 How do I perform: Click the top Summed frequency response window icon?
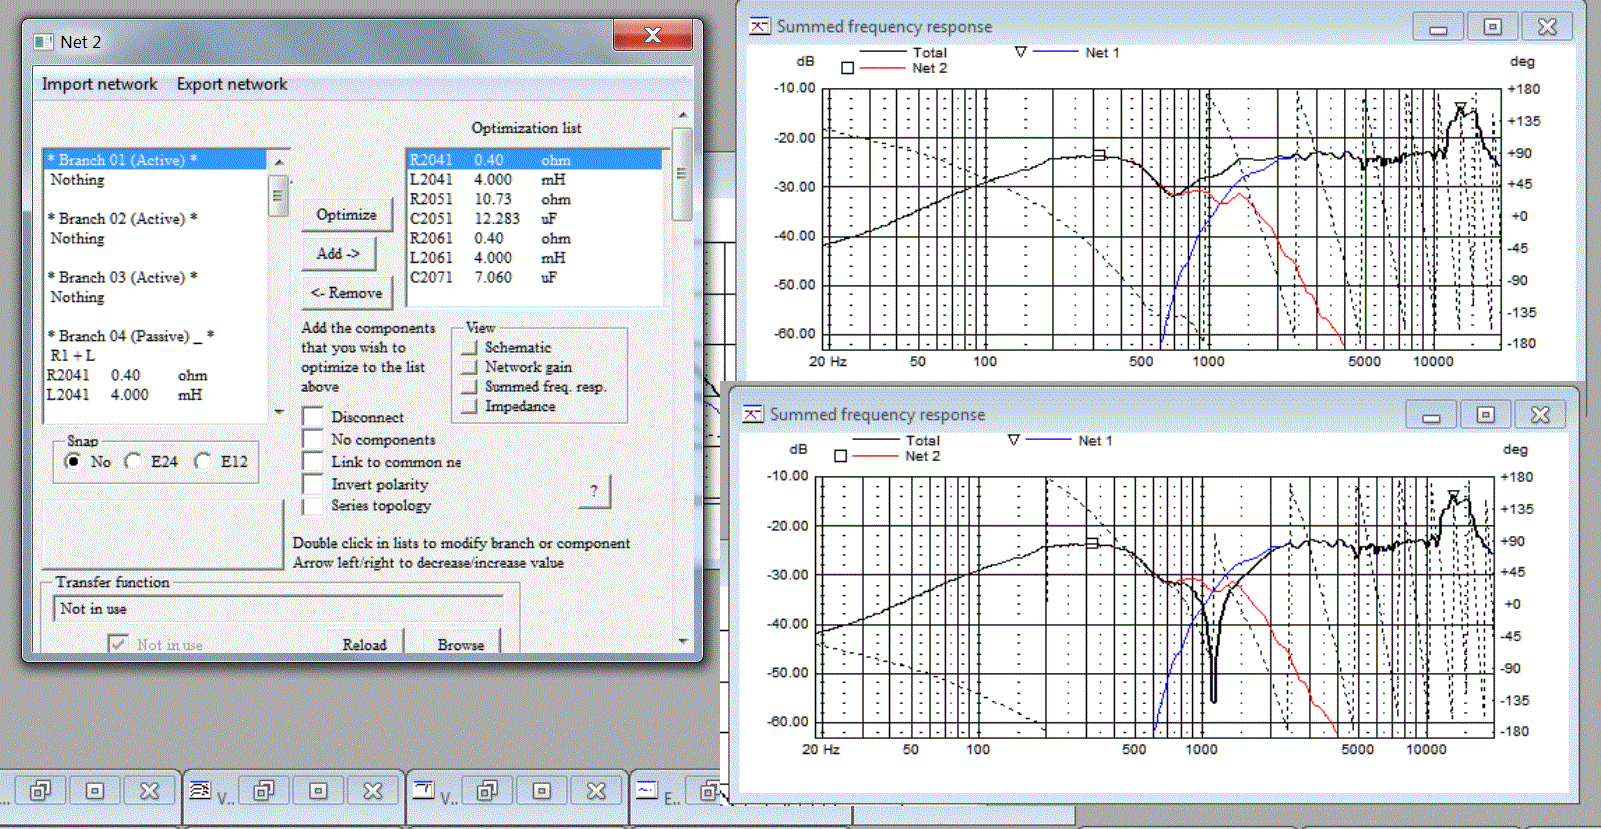pyautogui.click(x=760, y=27)
